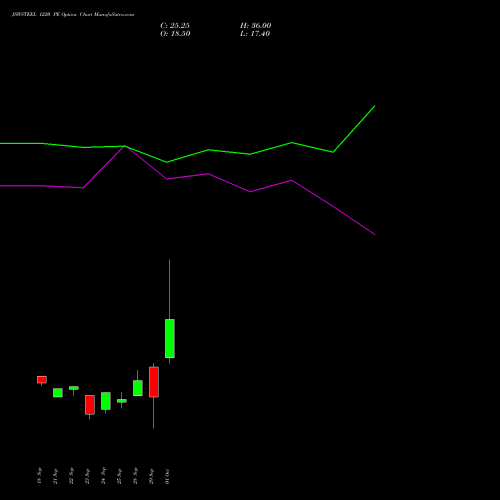Click the falling end of the purple line
Image resolution: width=500 pixels, height=500 pixels.
coord(375,234)
